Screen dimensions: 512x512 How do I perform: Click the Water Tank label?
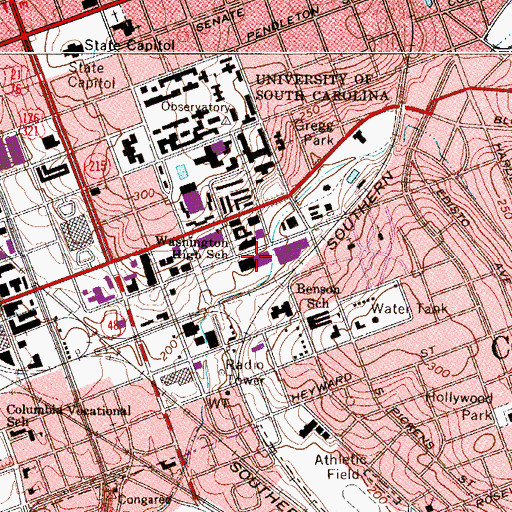tap(409, 309)
